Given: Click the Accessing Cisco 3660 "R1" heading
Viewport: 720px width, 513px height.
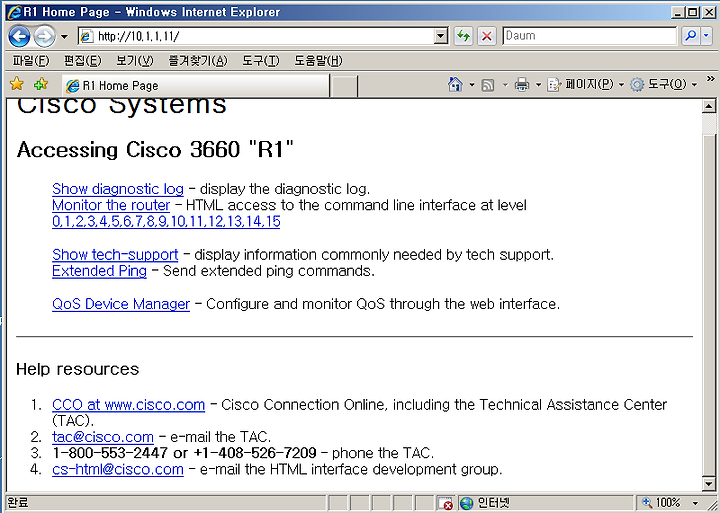Looking at the screenshot, I should point(155,150).
